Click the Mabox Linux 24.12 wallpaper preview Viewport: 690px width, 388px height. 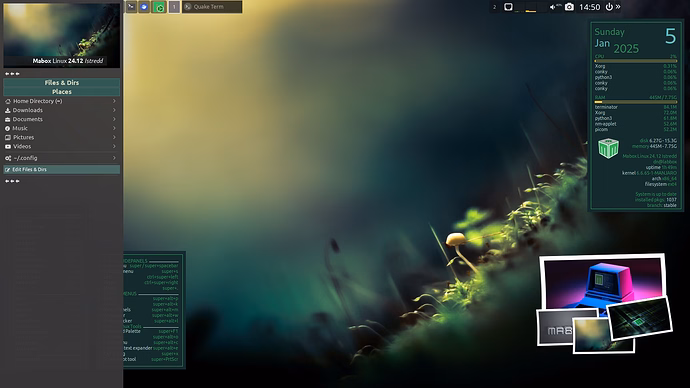(x=62, y=35)
